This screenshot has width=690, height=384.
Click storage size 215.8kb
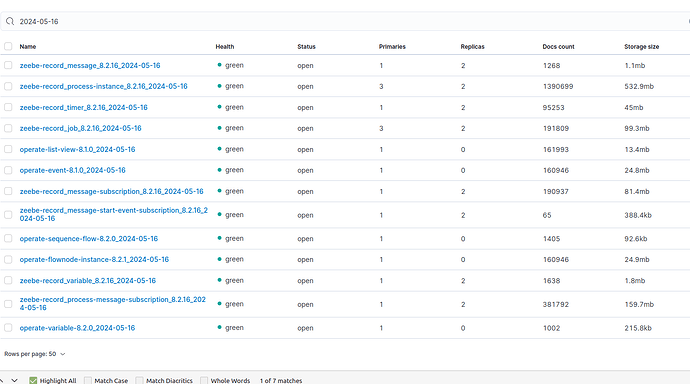pos(638,328)
